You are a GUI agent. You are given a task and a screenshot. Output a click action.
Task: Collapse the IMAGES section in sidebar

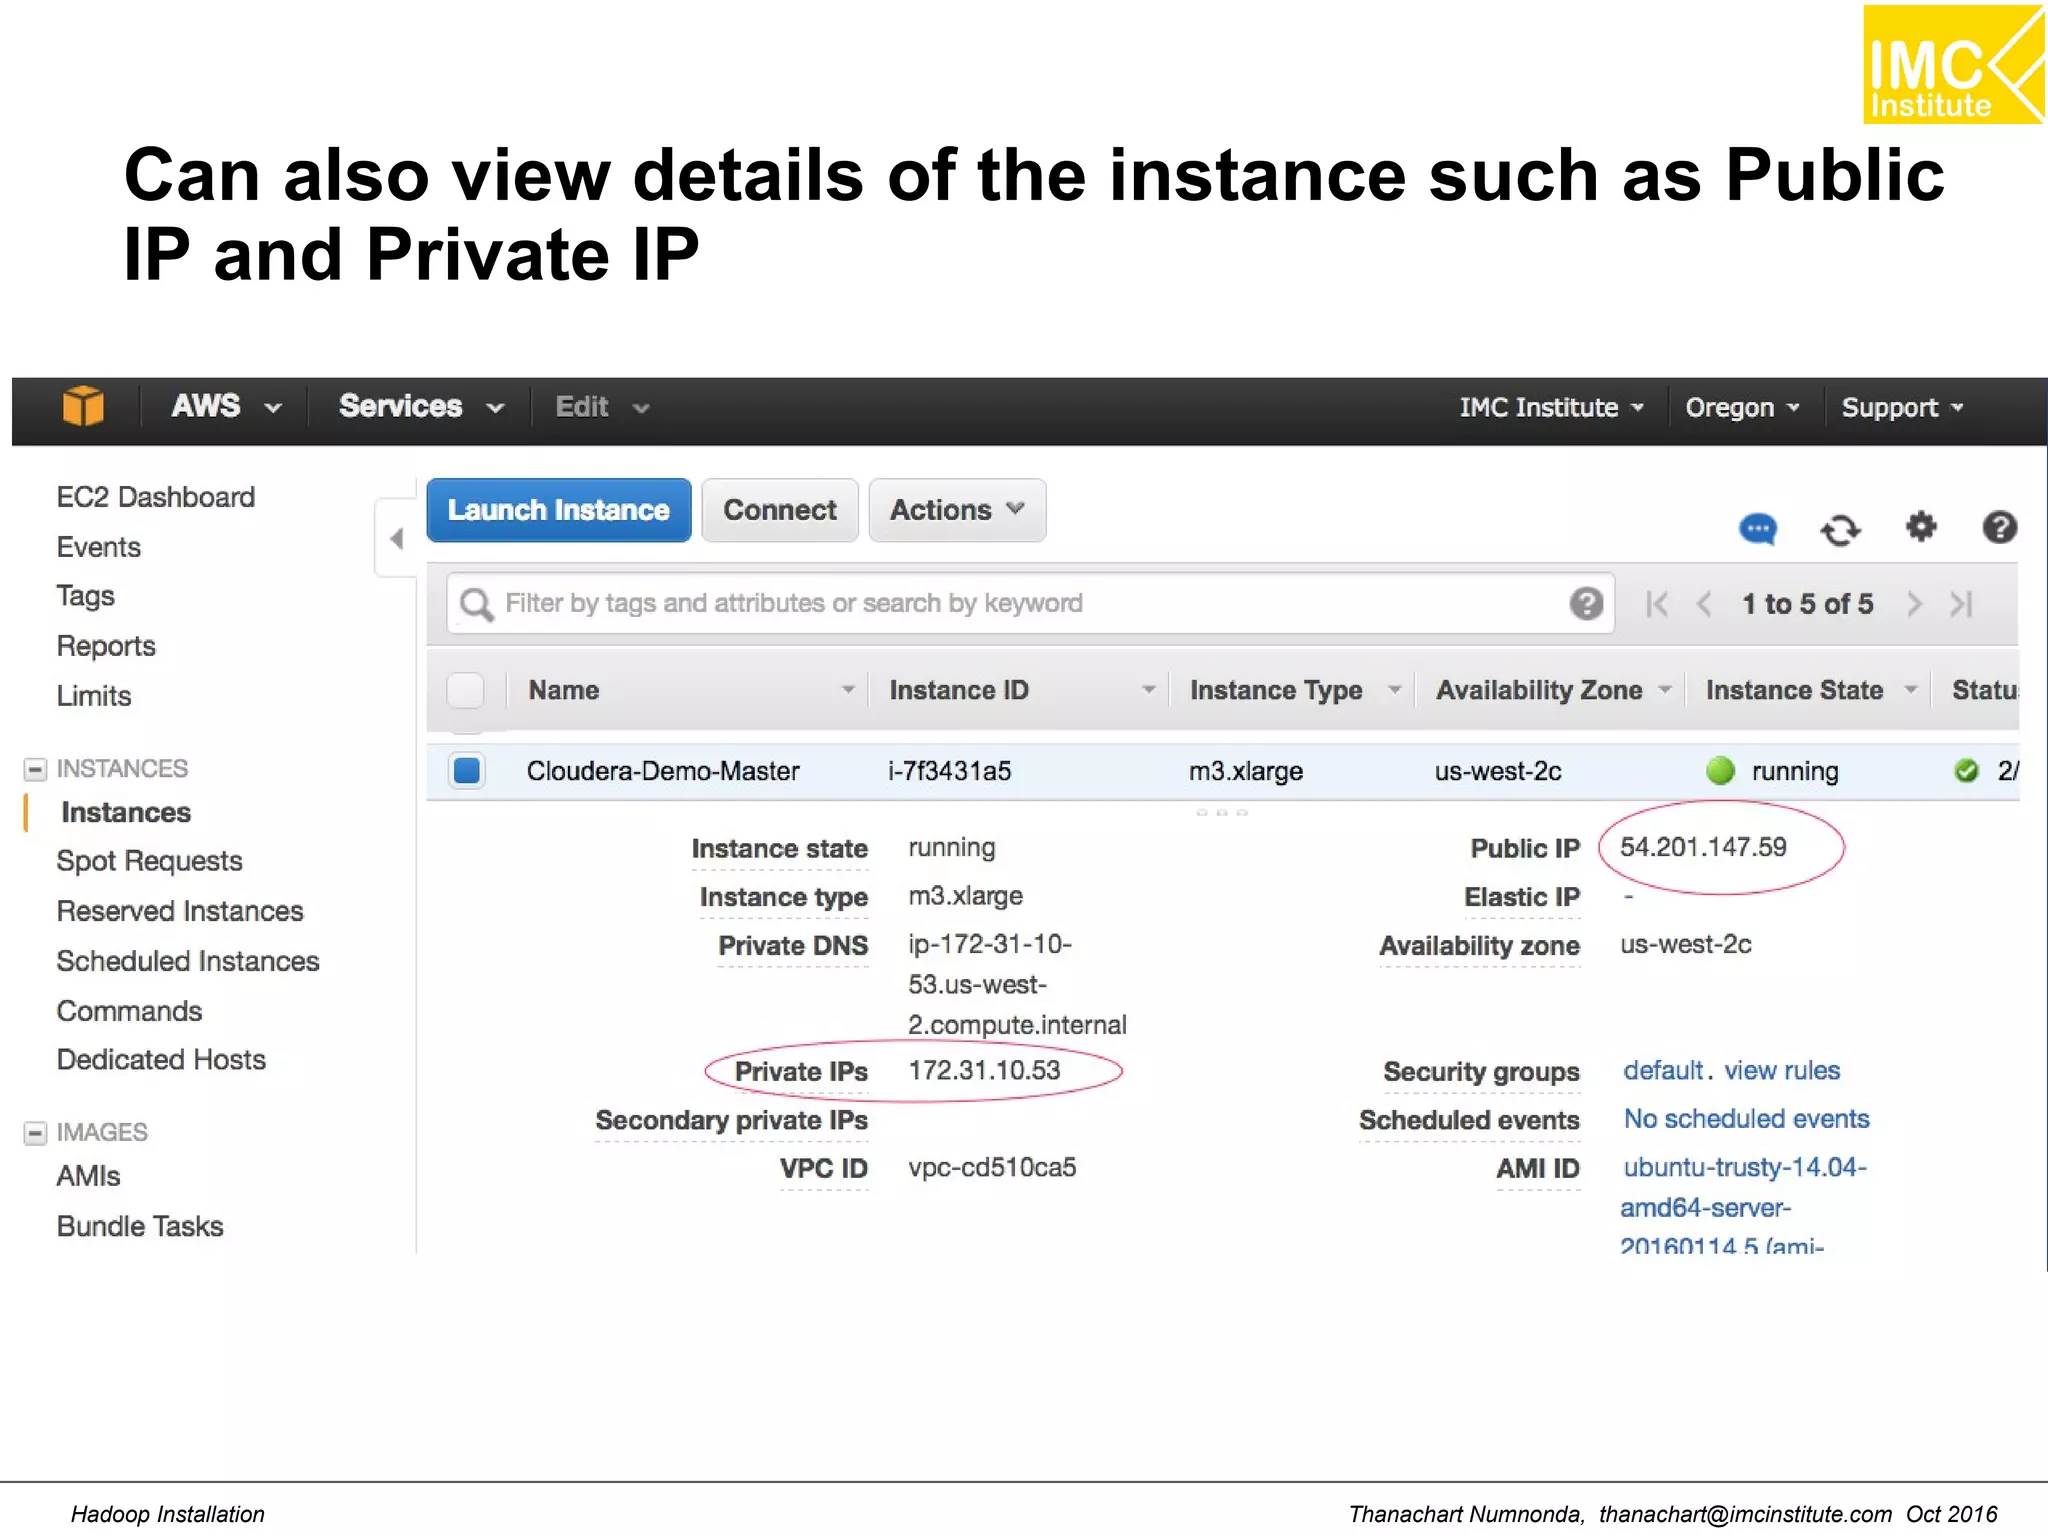click(35, 1133)
